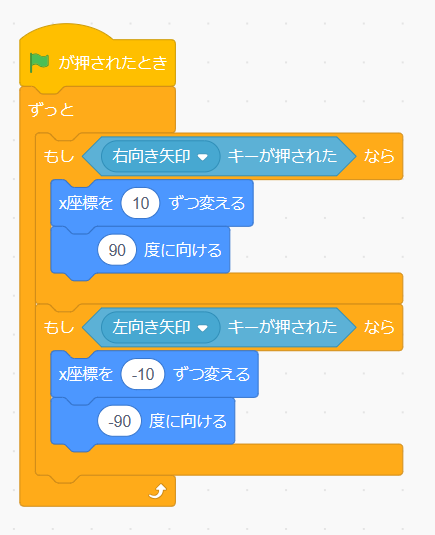The width and height of the screenshot is (435, 535).
Task: Click the green flag icon in hat block
Action: click(39, 62)
